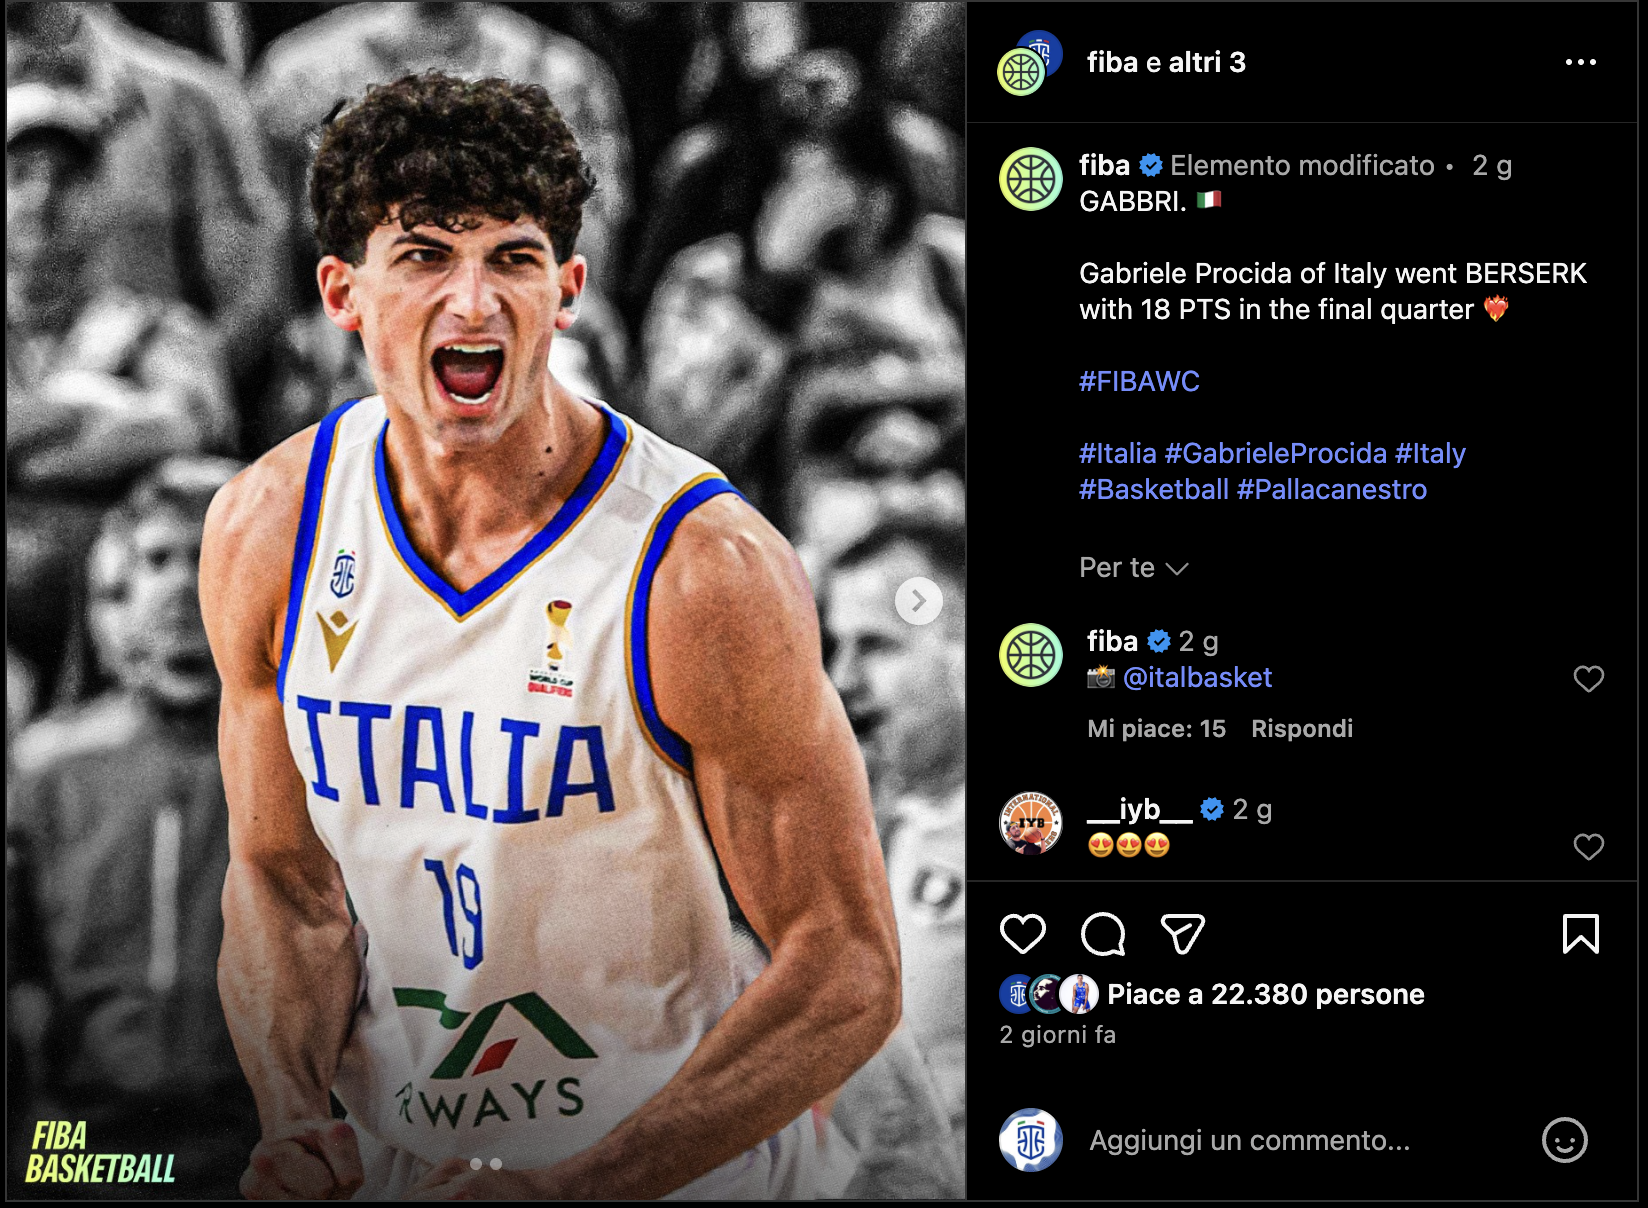Open the list of 22.380 likers
Viewport: 1648px width, 1208px height.
[1265, 994]
